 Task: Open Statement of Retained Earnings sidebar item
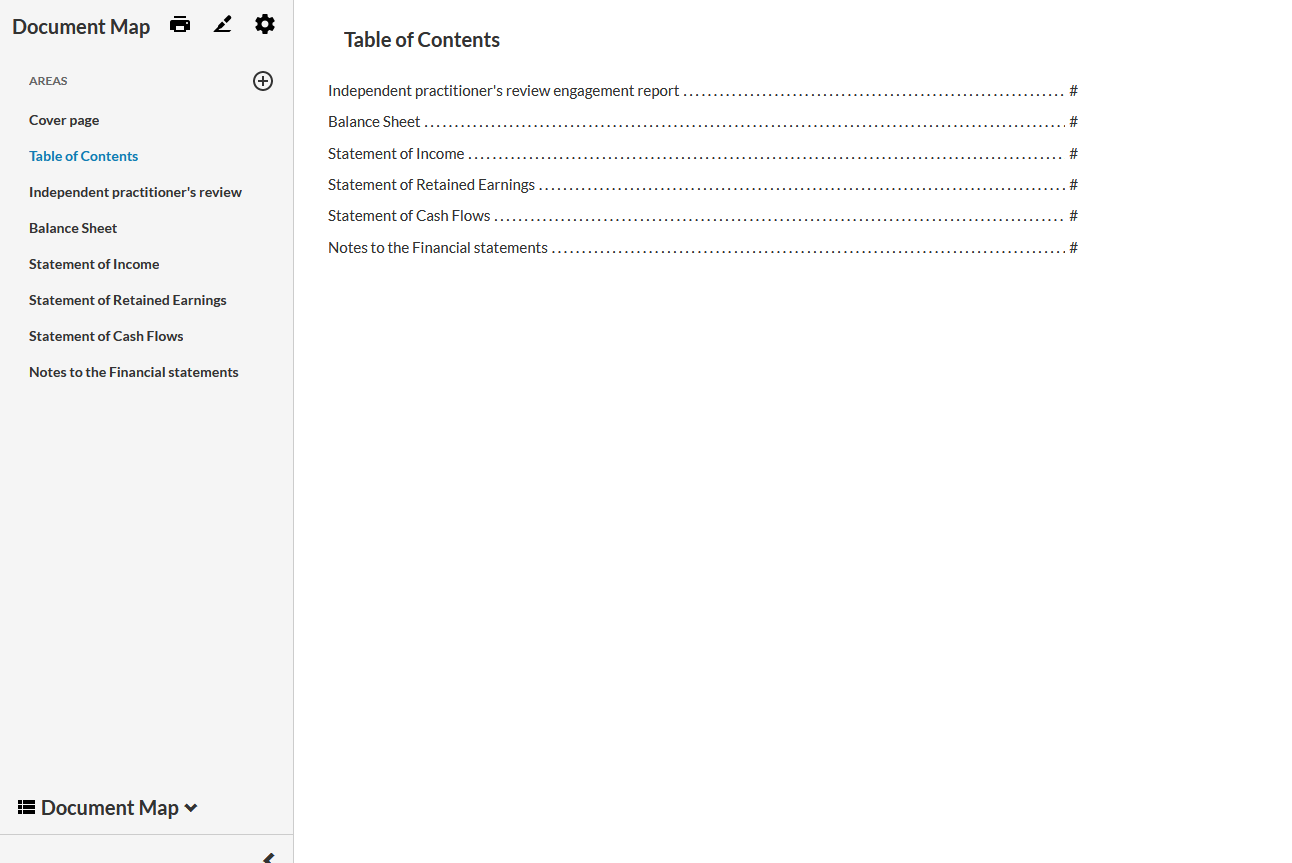pyautogui.click(x=127, y=300)
